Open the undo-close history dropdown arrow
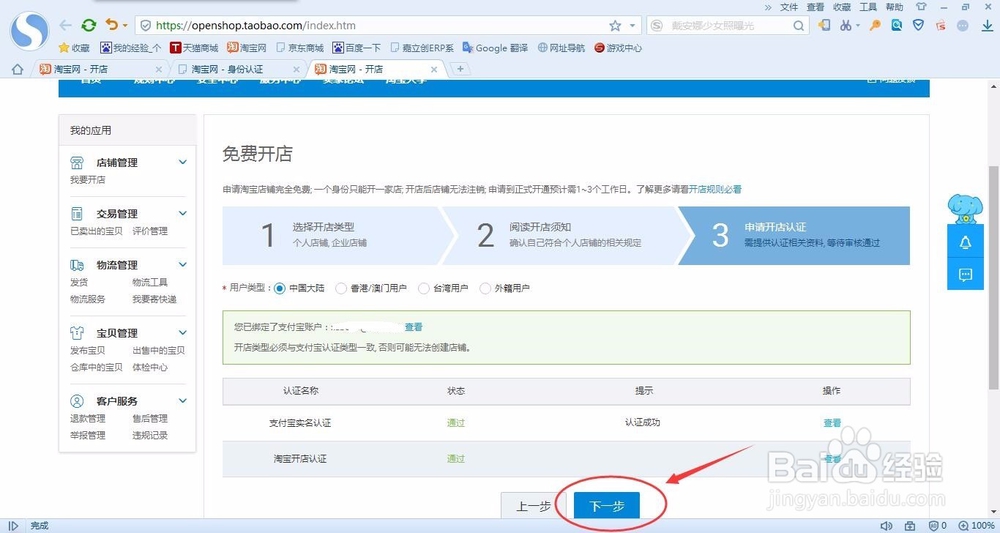This screenshot has height=533, width=1000. coord(125,26)
